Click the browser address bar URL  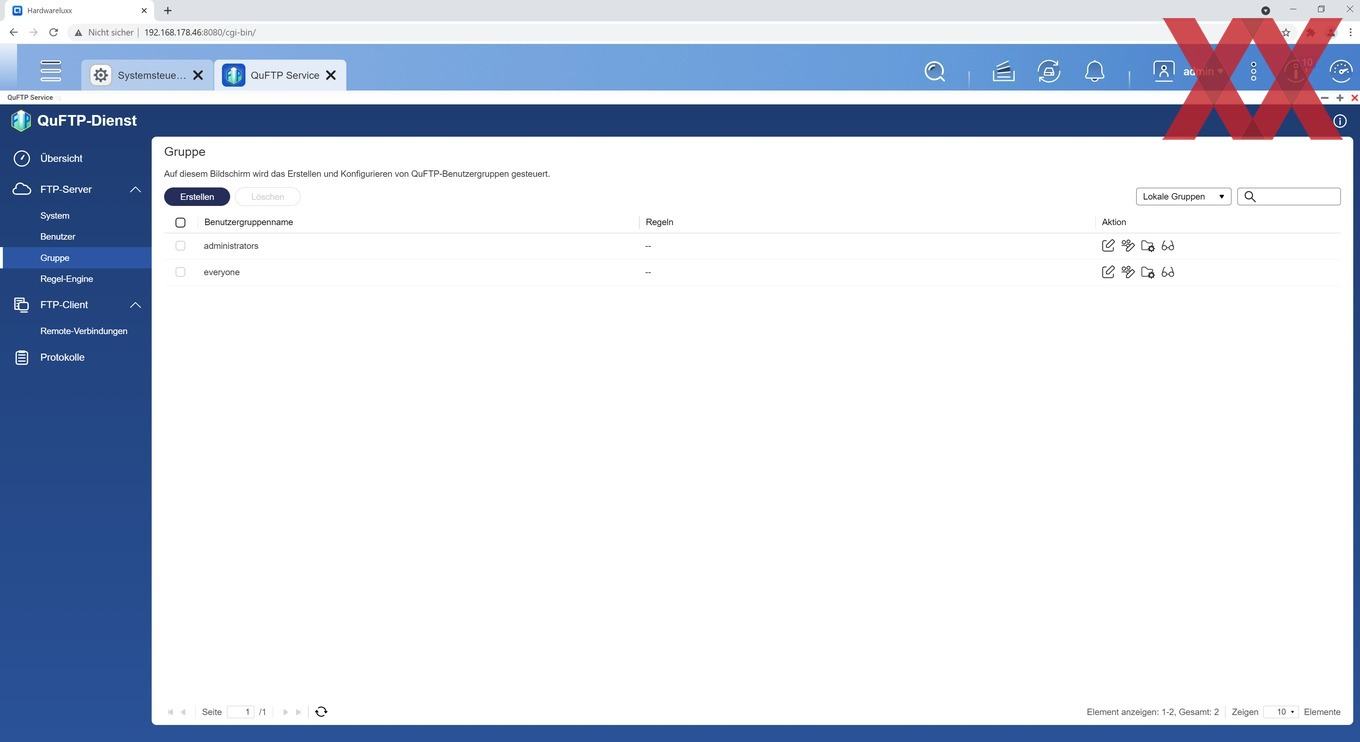(200, 32)
